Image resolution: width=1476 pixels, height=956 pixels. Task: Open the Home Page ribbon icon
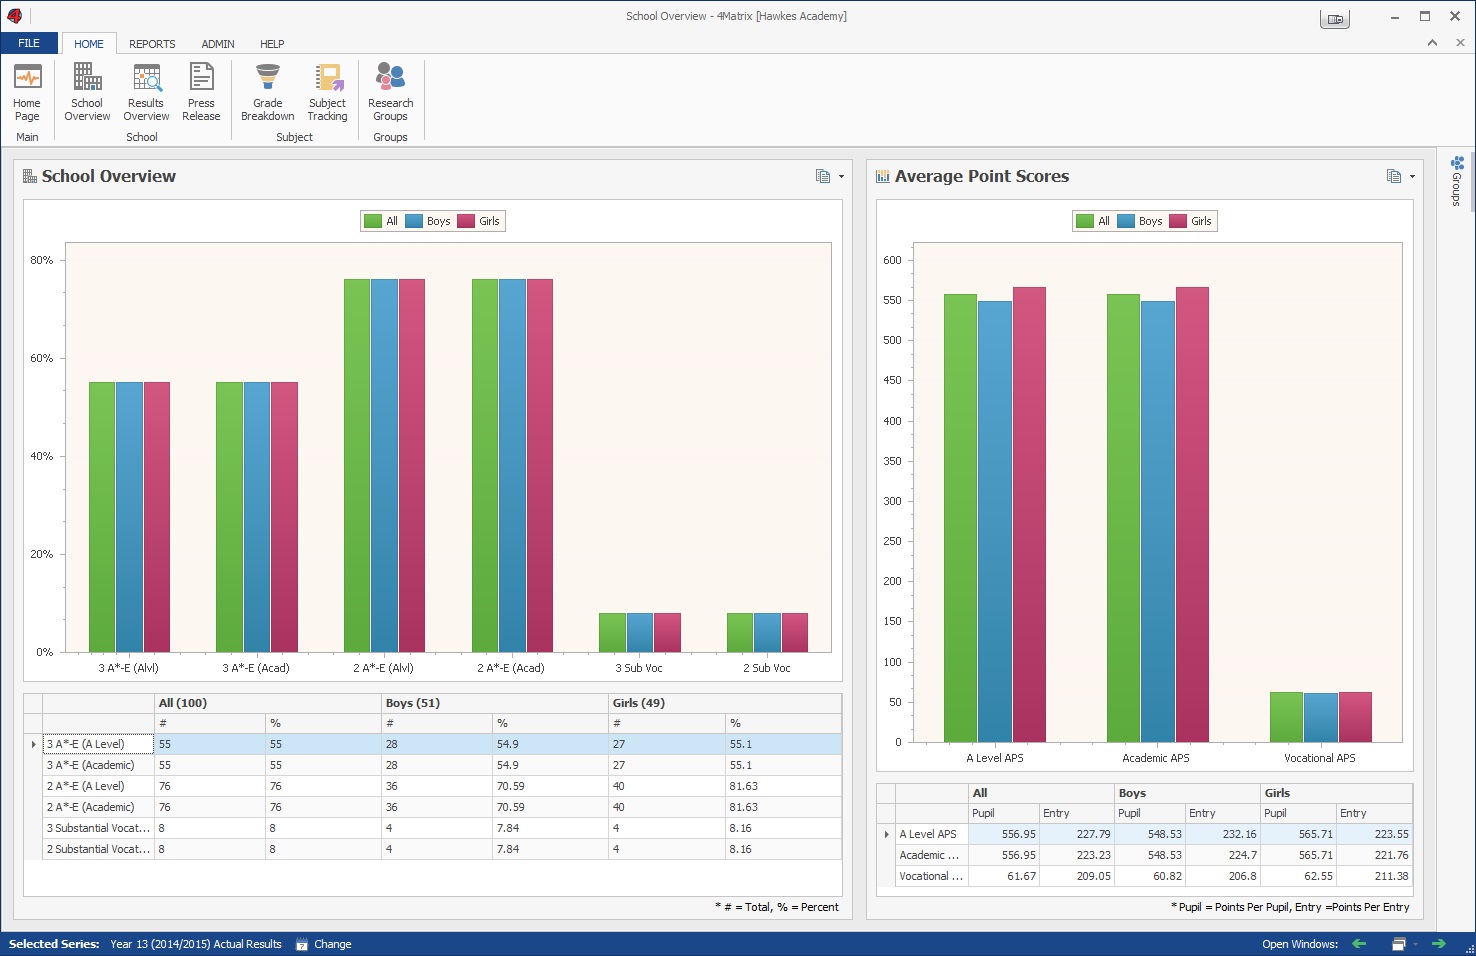pos(27,92)
